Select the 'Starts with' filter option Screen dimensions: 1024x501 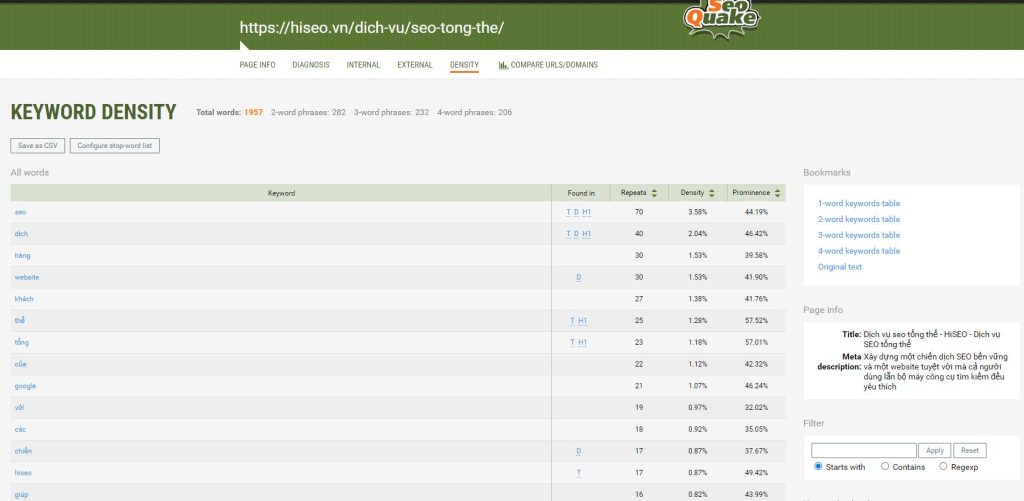pos(818,466)
